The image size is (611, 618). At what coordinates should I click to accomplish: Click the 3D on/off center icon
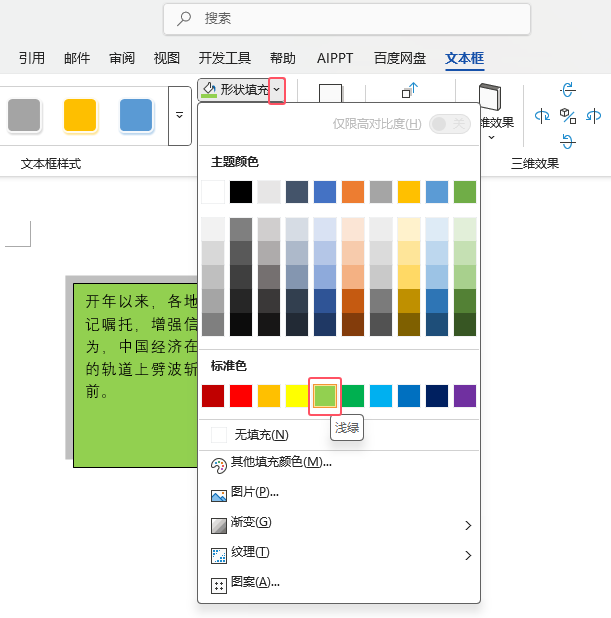point(568,116)
